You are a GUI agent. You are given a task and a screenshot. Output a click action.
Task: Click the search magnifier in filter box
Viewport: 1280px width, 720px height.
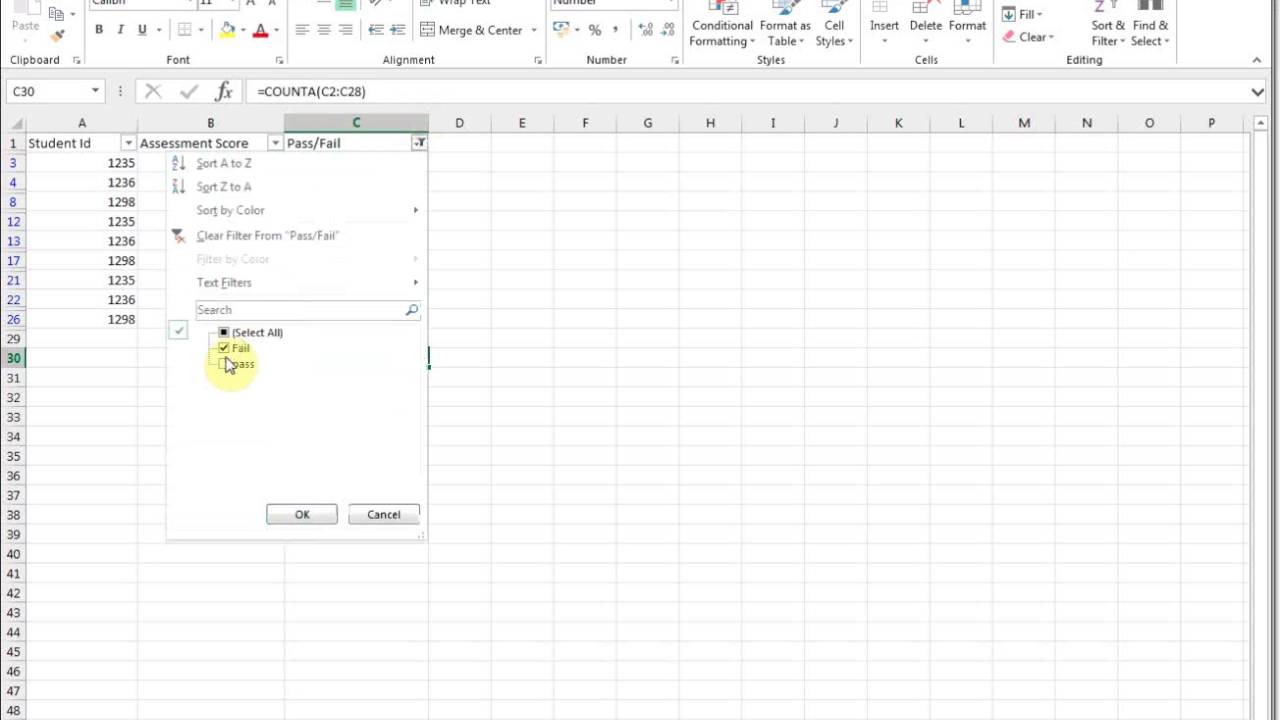pyautogui.click(x=411, y=310)
